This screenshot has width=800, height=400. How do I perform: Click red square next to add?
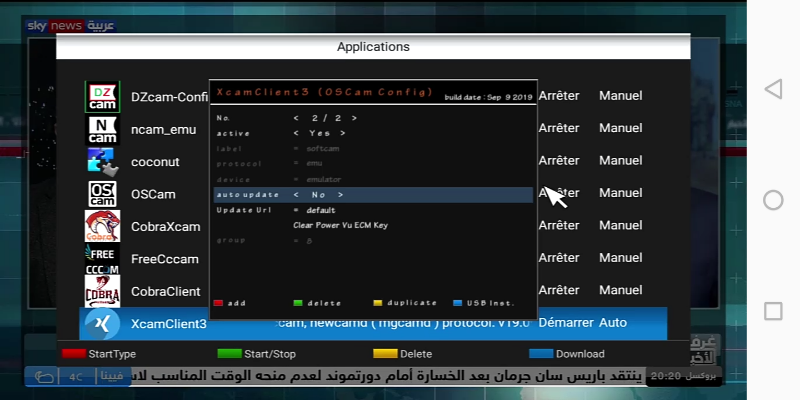[218, 303]
